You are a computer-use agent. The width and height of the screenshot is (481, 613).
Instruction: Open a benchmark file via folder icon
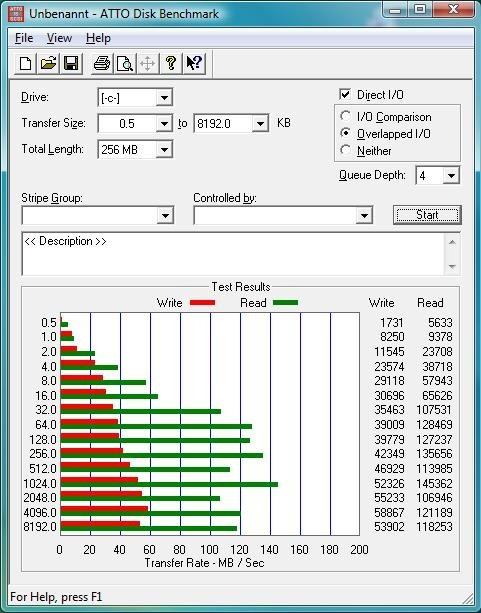tap(48, 63)
